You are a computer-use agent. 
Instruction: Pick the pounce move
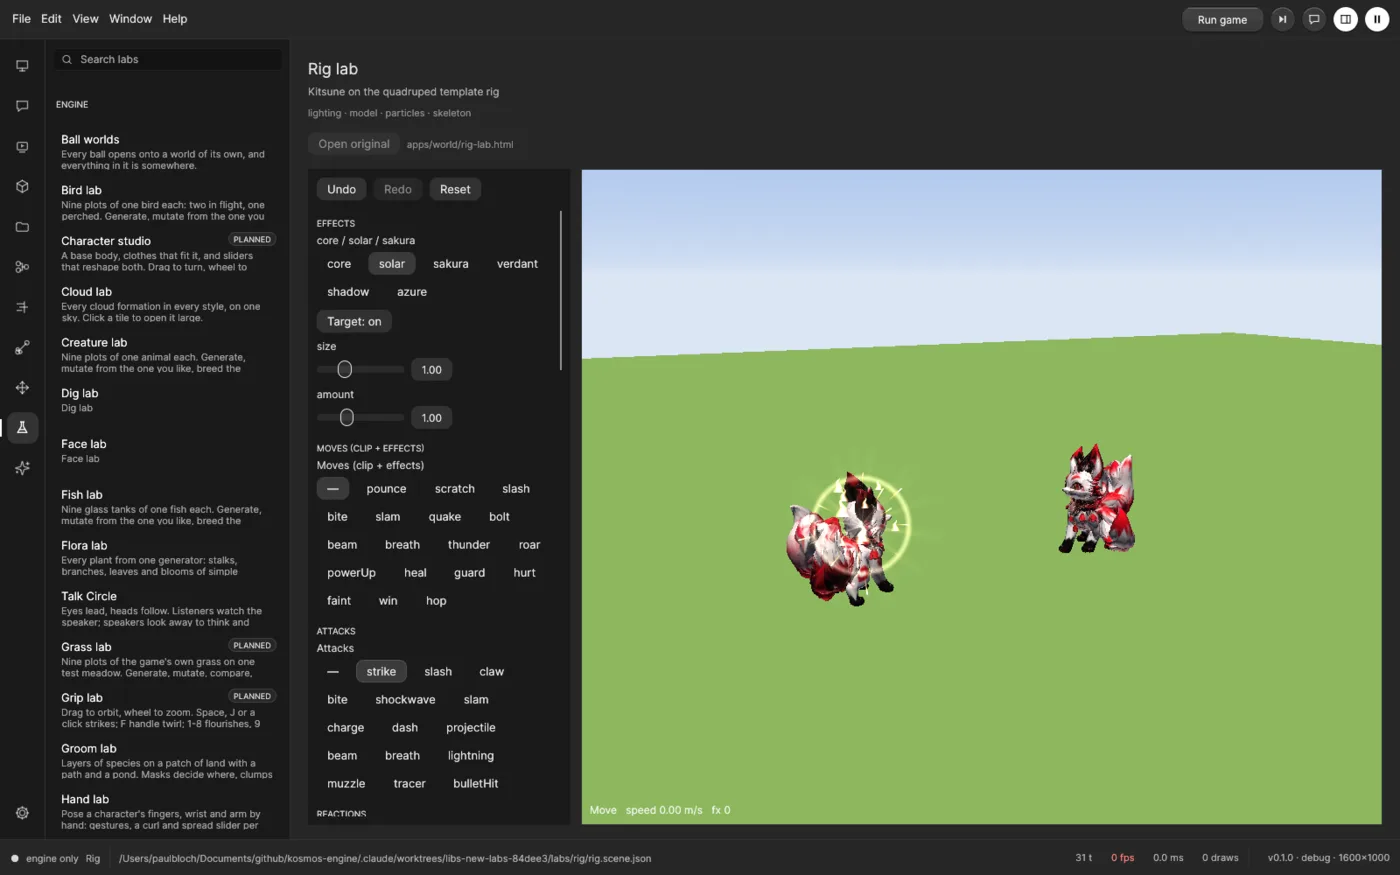point(386,489)
